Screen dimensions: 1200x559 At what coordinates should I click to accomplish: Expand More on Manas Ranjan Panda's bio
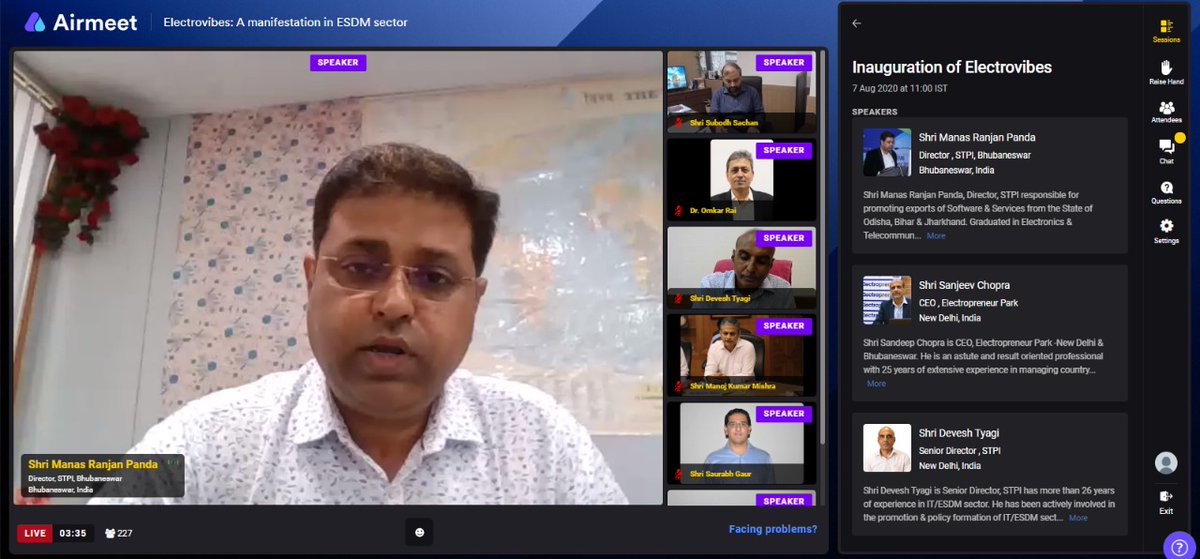(936, 236)
